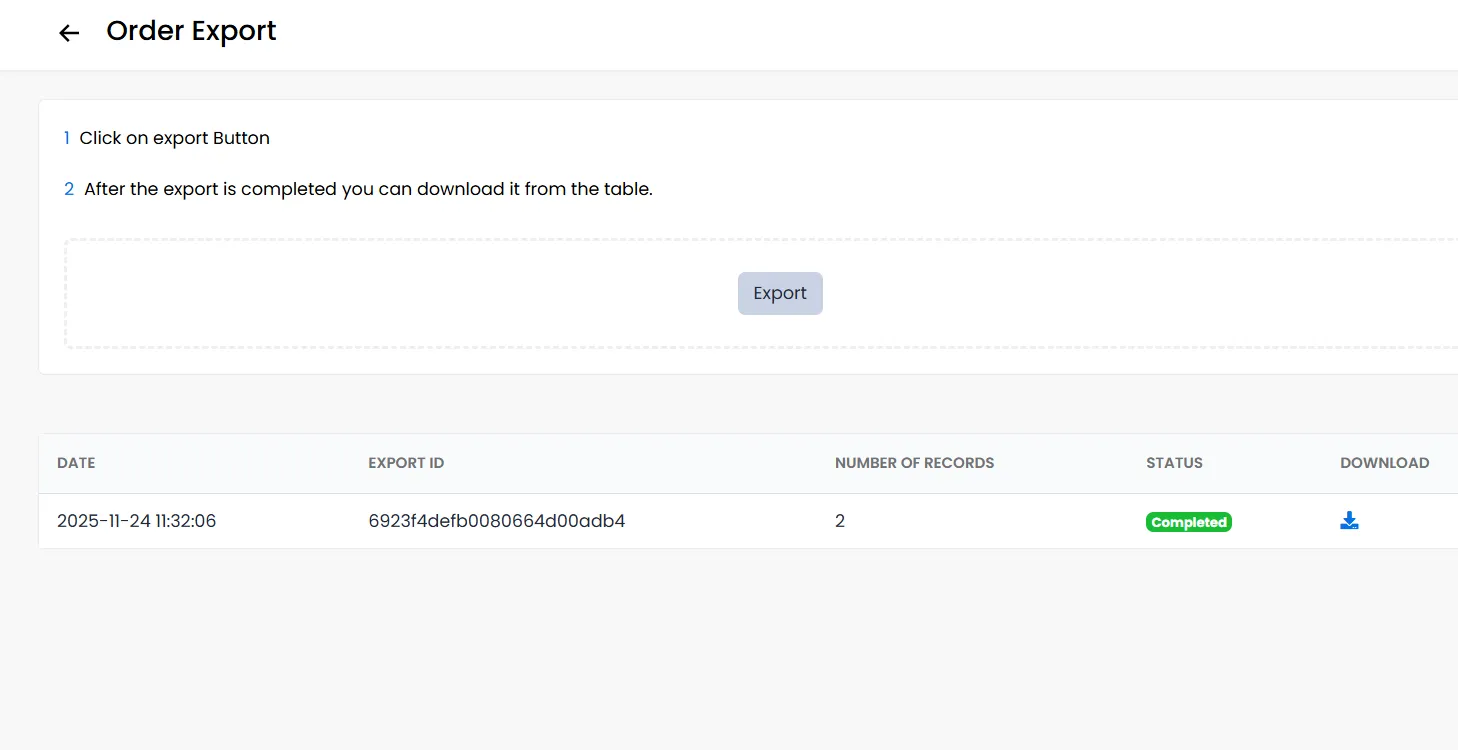This screenshot has height=750, width=1458.
Task: Click the blue step number 2
Action: point(69,189)
